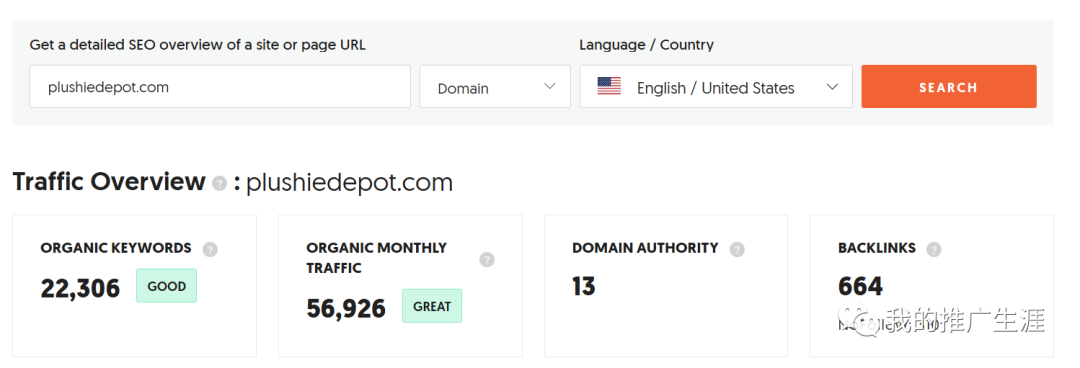Image resolution: width=1080 pixels, height=368 pixels.
Task: Click help icon next to Traffic Overview
Action: pyautogui.click(x=219, y=184)
